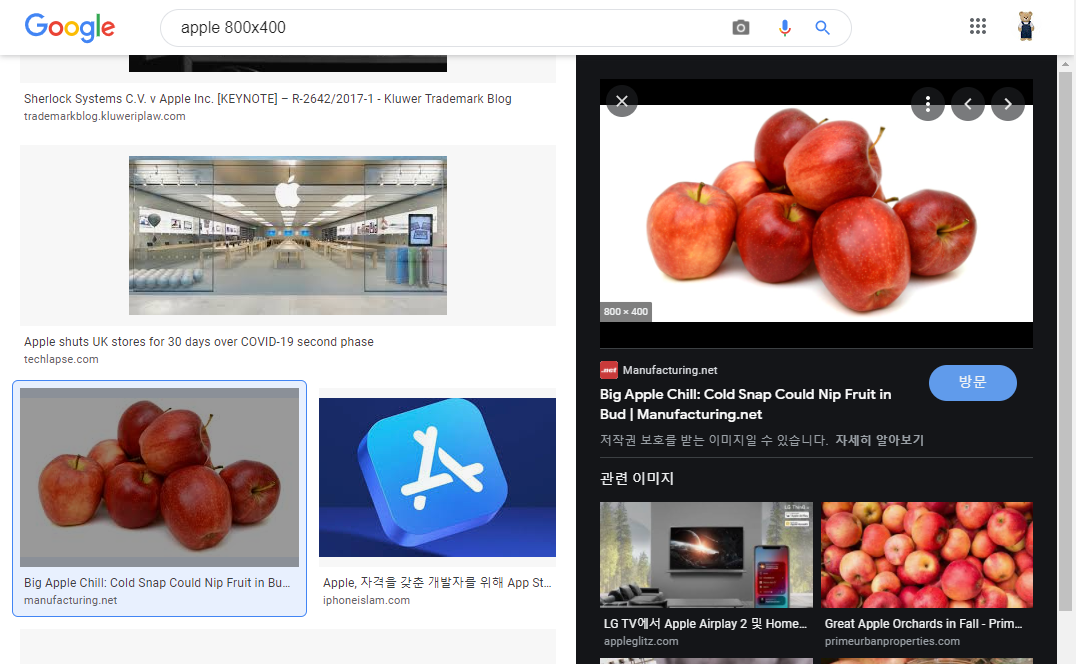
Task: Open Great Apple Orchards in Fall caption
Action: pos(924,624)
